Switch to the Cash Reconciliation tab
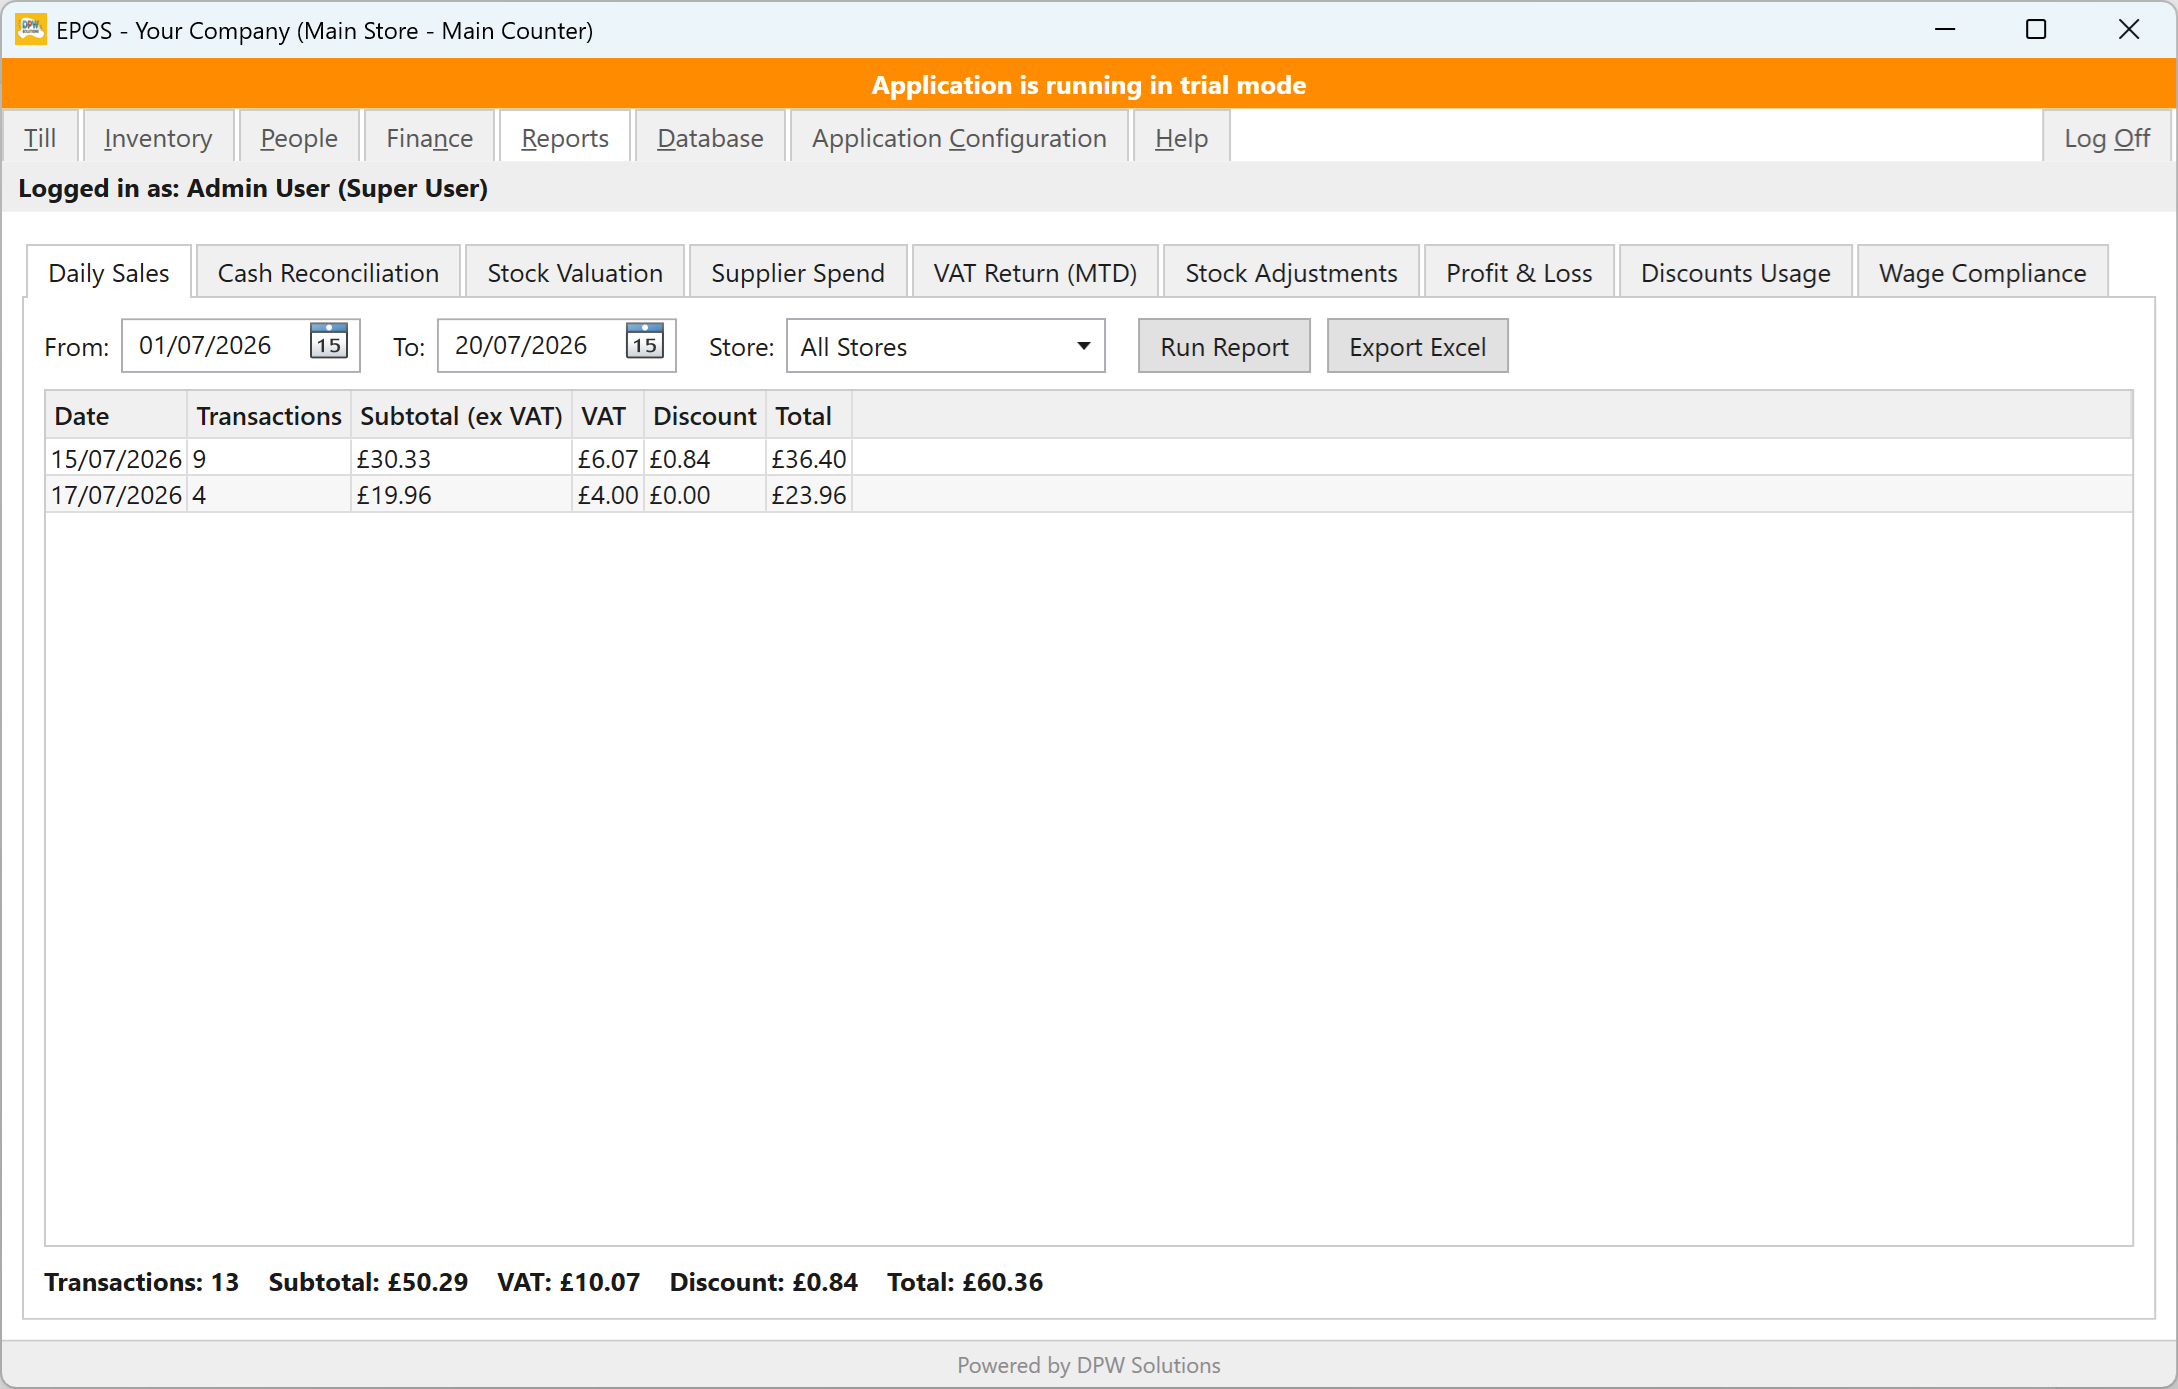Viewport: 2178px width, 1389px height. click(328, 272)
